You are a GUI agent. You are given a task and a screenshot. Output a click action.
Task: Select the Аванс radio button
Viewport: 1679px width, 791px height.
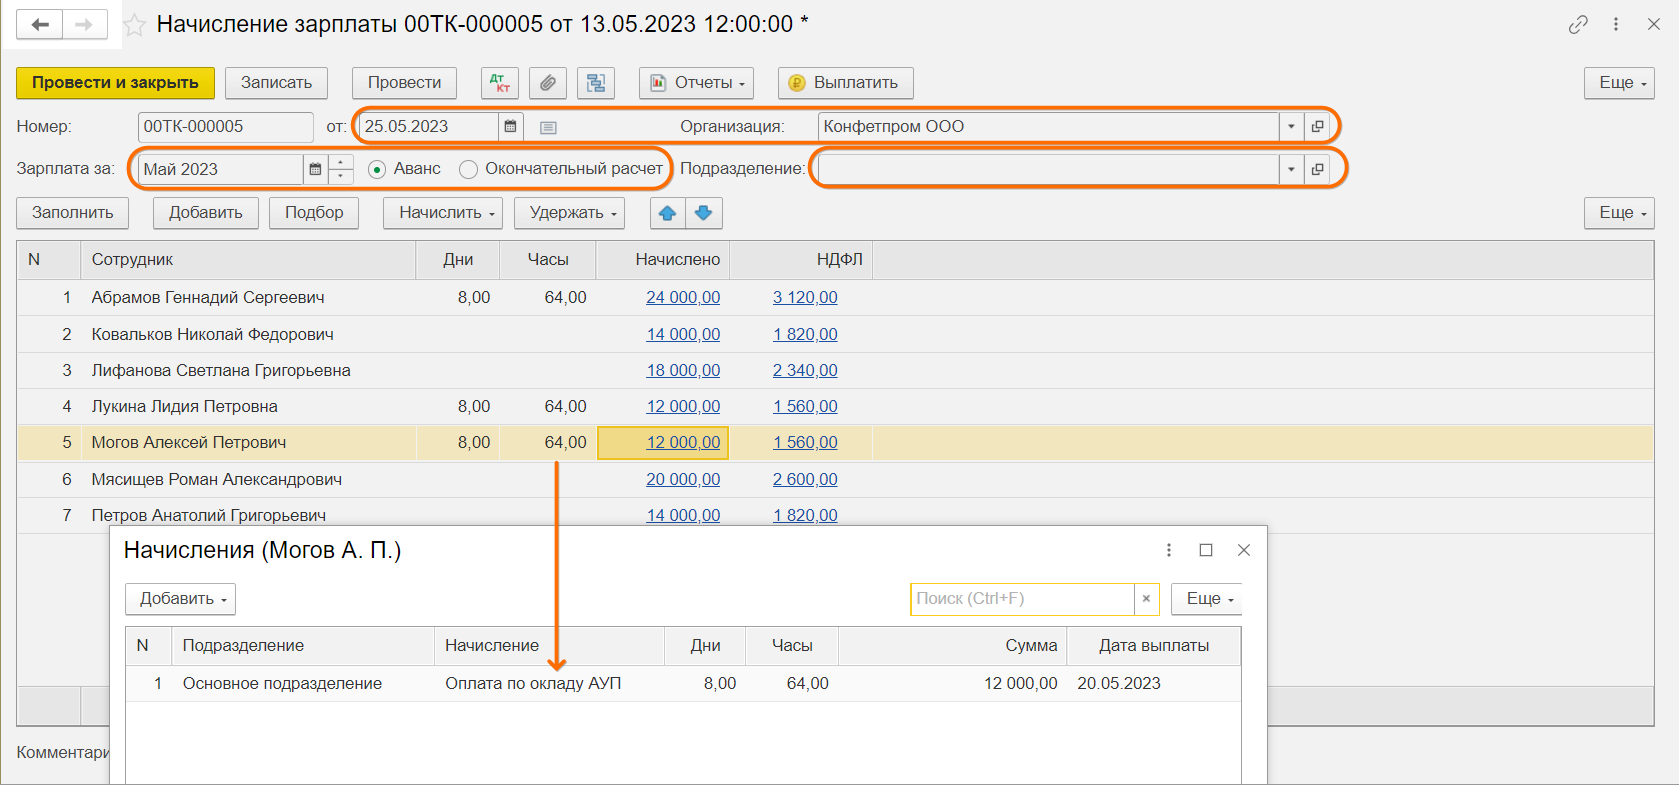coord(377,170)
